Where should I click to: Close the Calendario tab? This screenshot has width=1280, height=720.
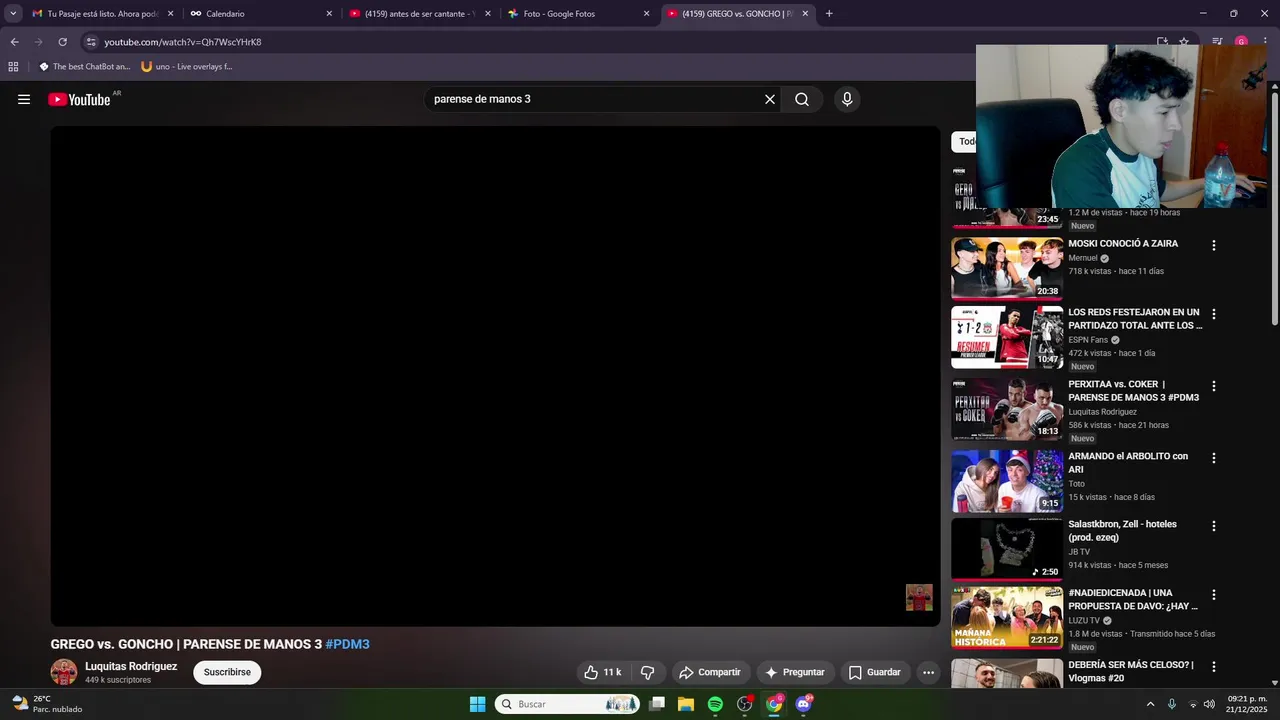point(329,14)
